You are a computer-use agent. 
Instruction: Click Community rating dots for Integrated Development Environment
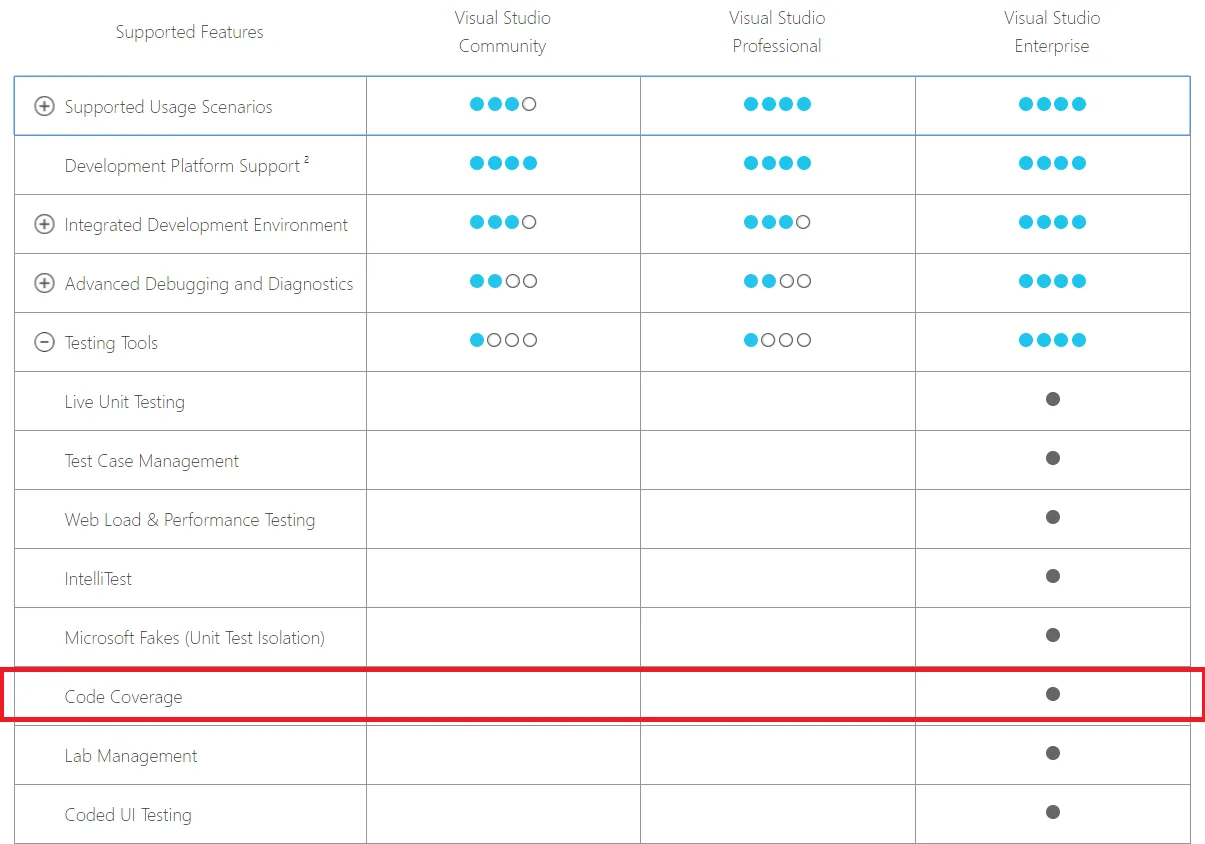503,222
